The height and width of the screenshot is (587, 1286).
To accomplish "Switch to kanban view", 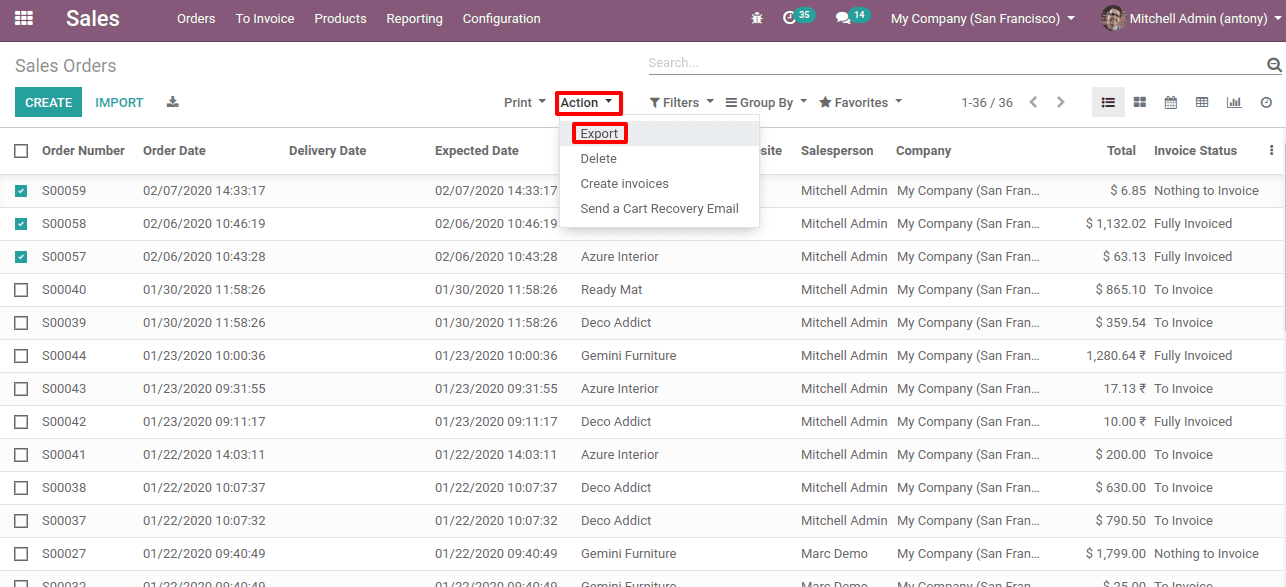I will (x=1140, y=102).
